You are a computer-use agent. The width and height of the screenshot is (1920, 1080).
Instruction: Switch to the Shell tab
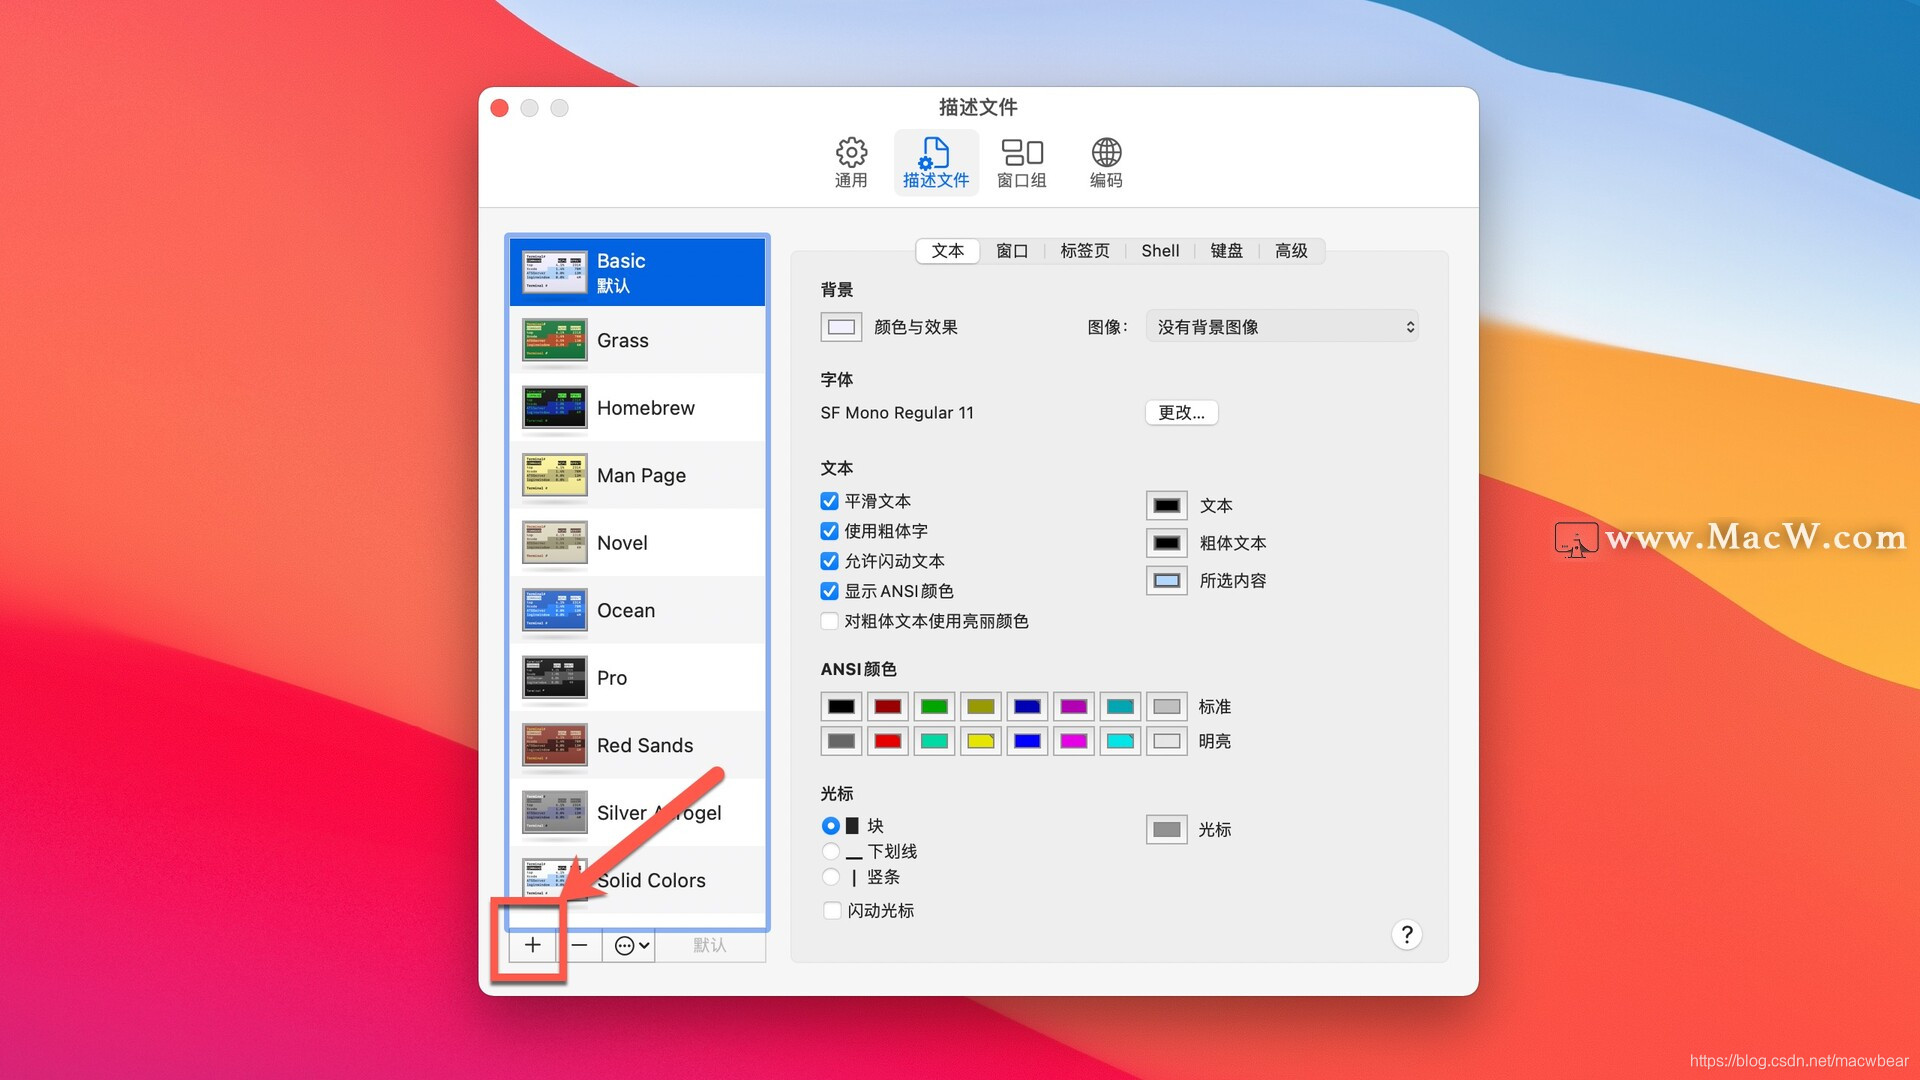(x=1160, y=251)
